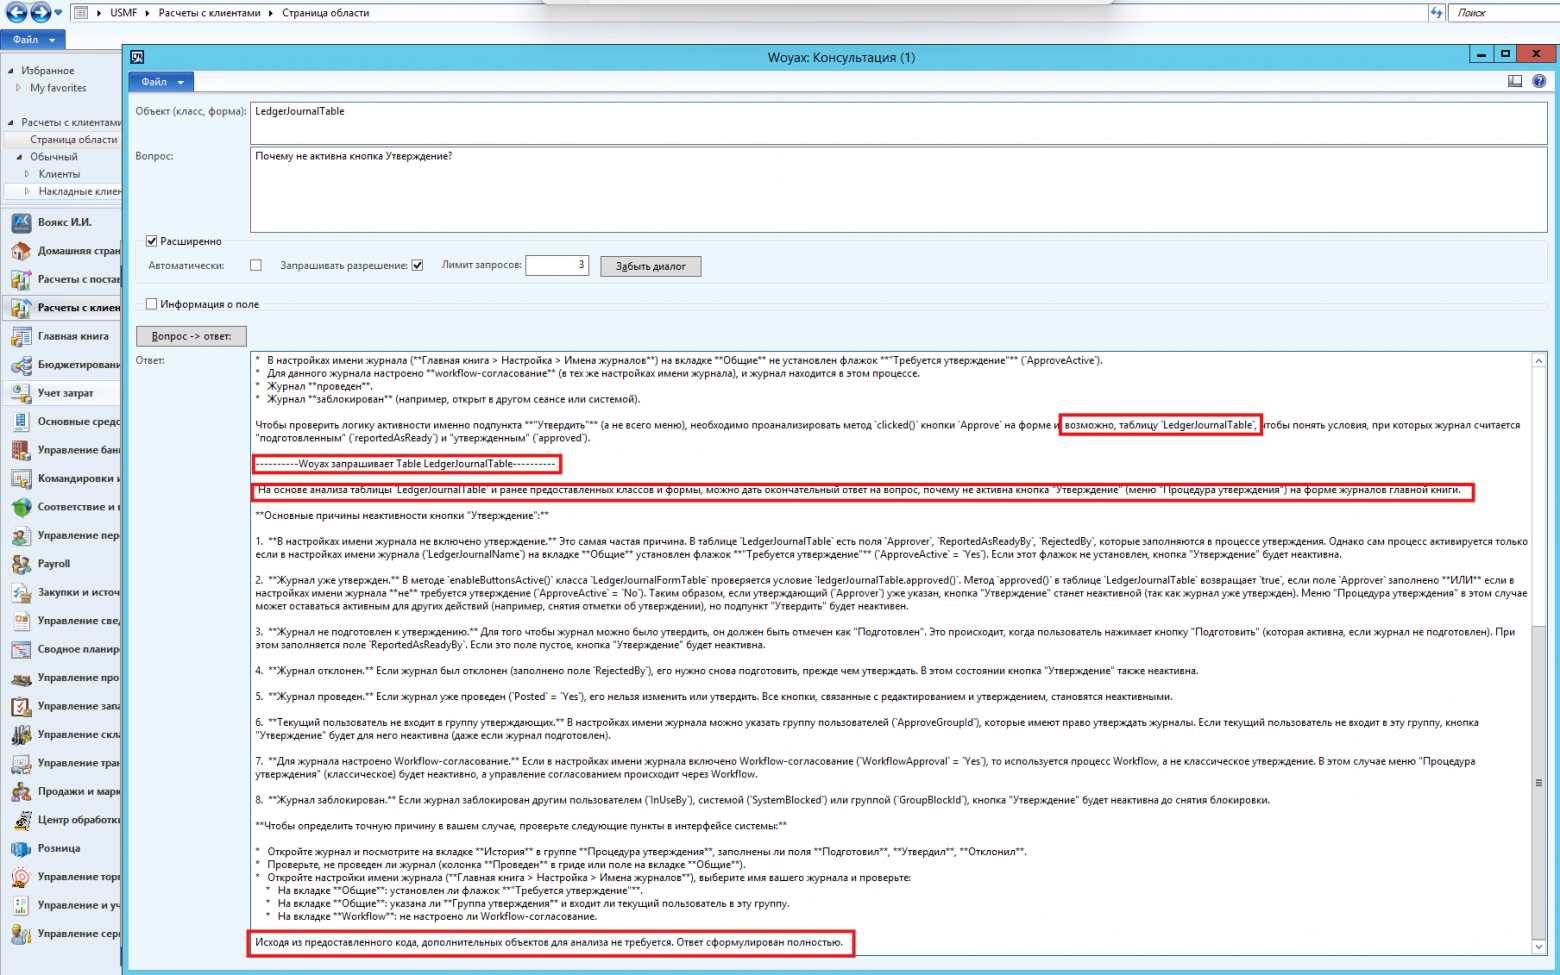Open the Payroll module icon
Screen dimensions: 1560x975
[21, 564]
